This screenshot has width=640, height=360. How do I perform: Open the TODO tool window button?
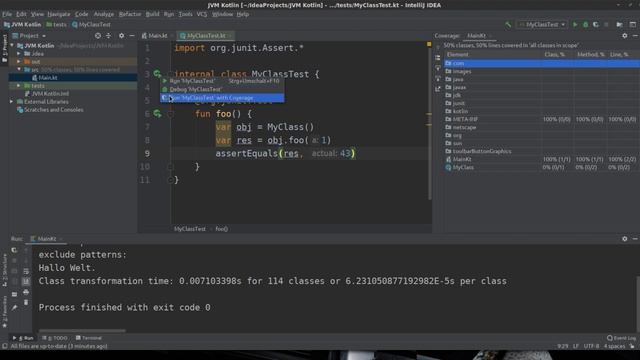[55, 338]
